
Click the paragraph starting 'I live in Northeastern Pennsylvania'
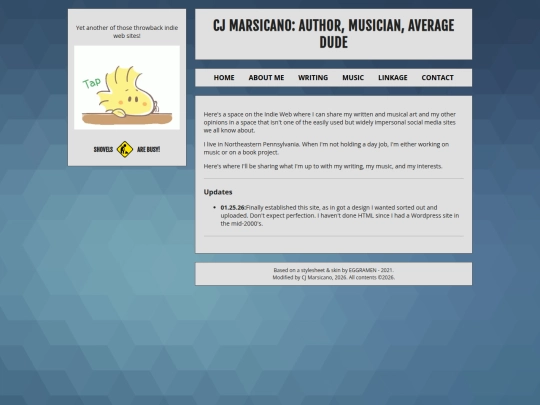pyautogui.click(x=326, y=148)
